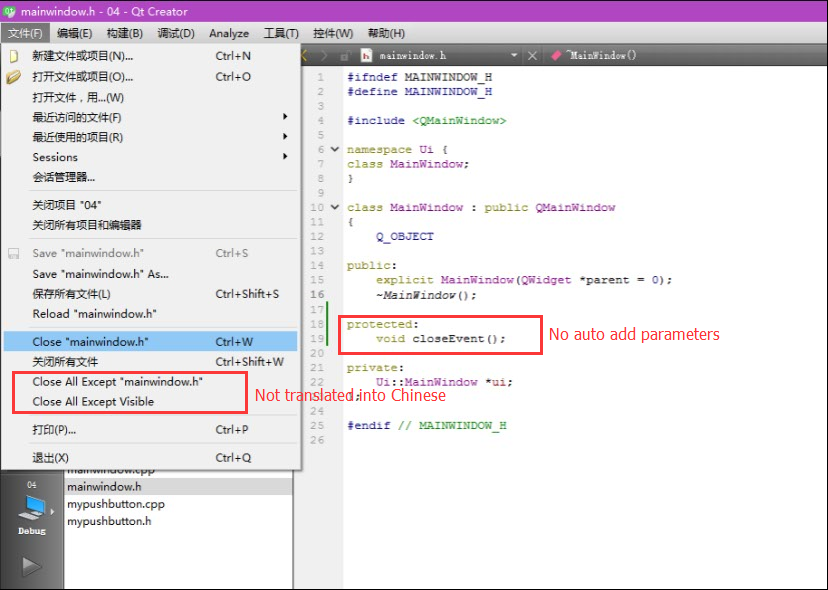Viewport: 828px width, 590px height.
Task: Click the go-forward arrow in editor toolbar
Action: 322,56
